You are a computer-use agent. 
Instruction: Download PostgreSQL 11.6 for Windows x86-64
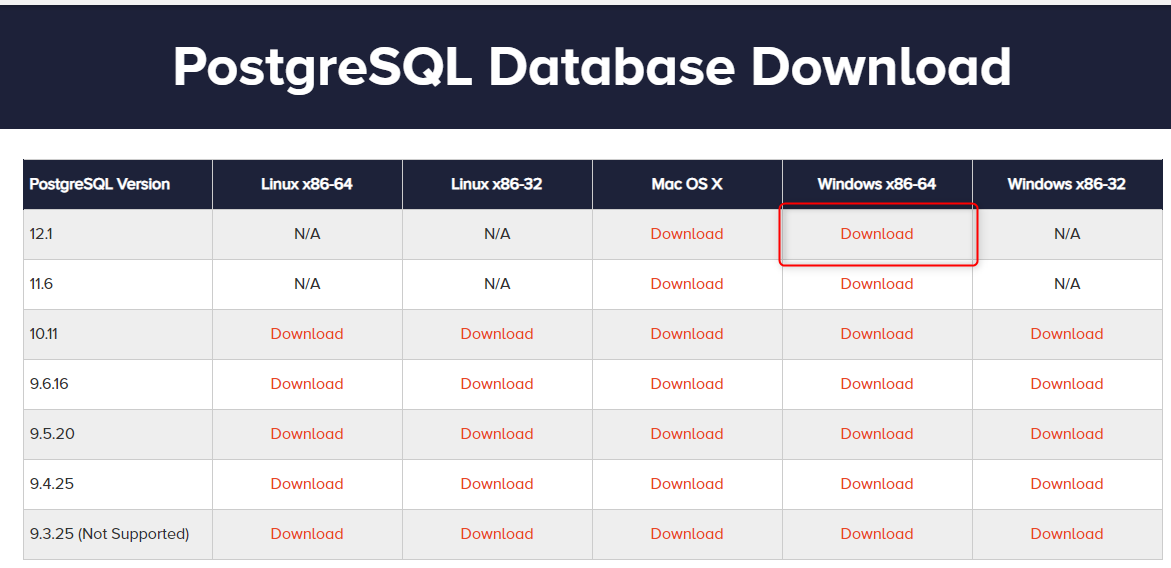click(x=876, y=284)
